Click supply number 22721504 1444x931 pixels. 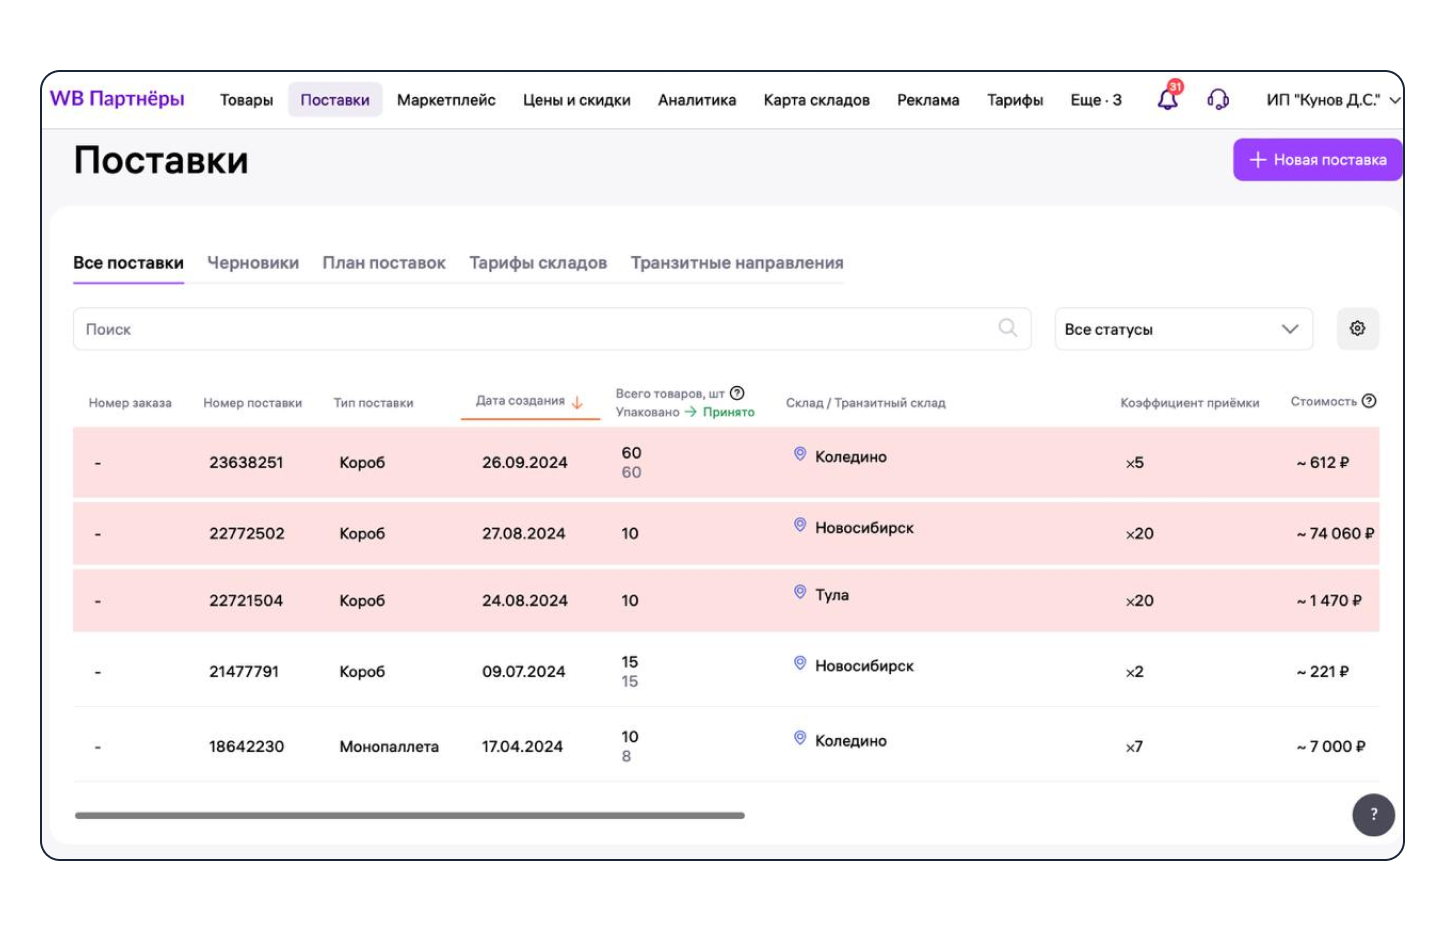tap(246, 600)
